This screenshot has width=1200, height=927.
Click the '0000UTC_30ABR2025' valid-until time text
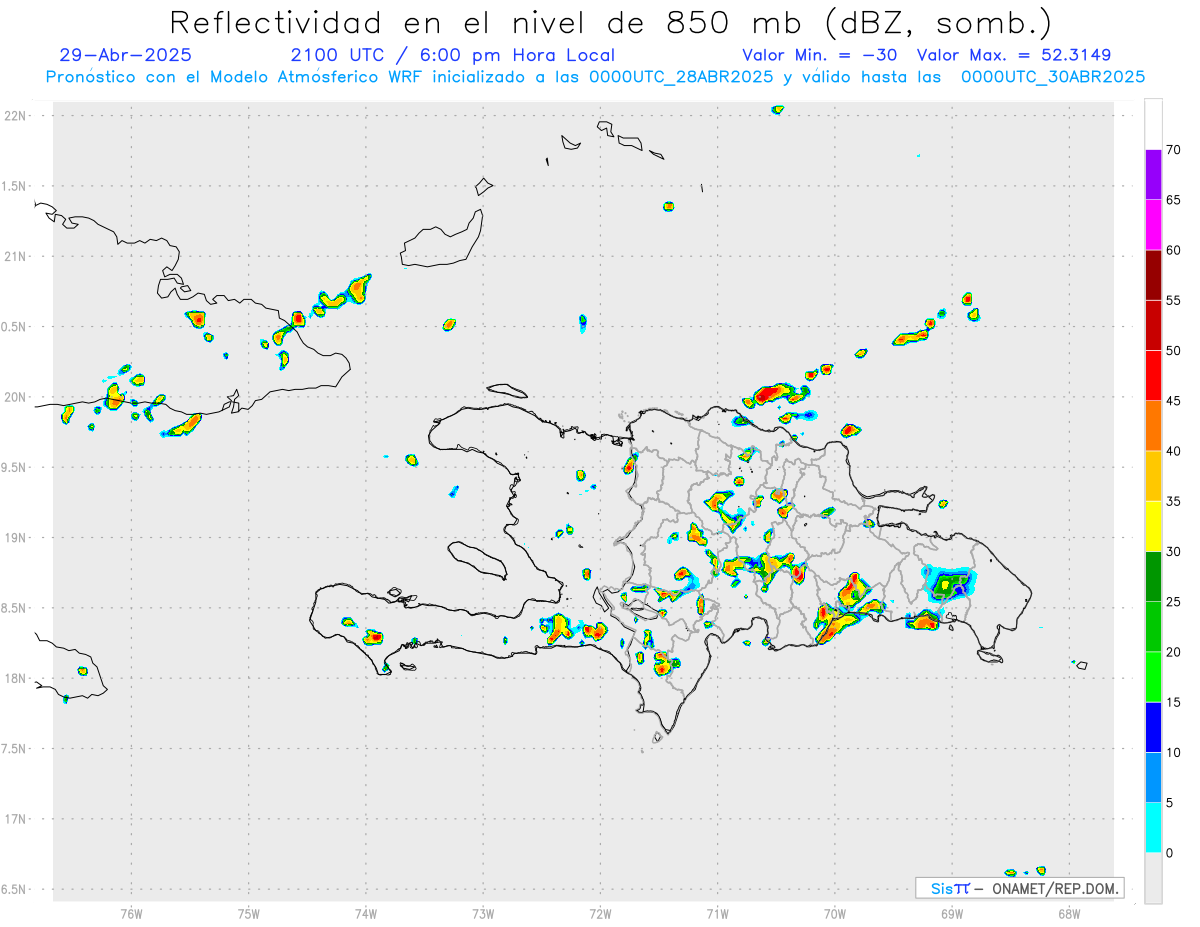point(1052,77)
